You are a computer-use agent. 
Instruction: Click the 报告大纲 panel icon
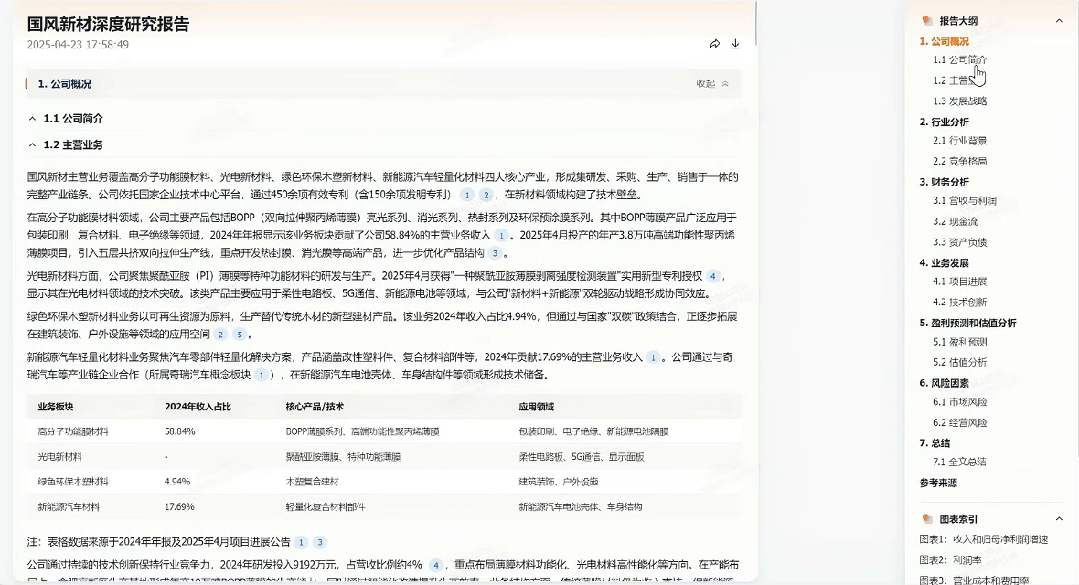[x=929, y=19]
